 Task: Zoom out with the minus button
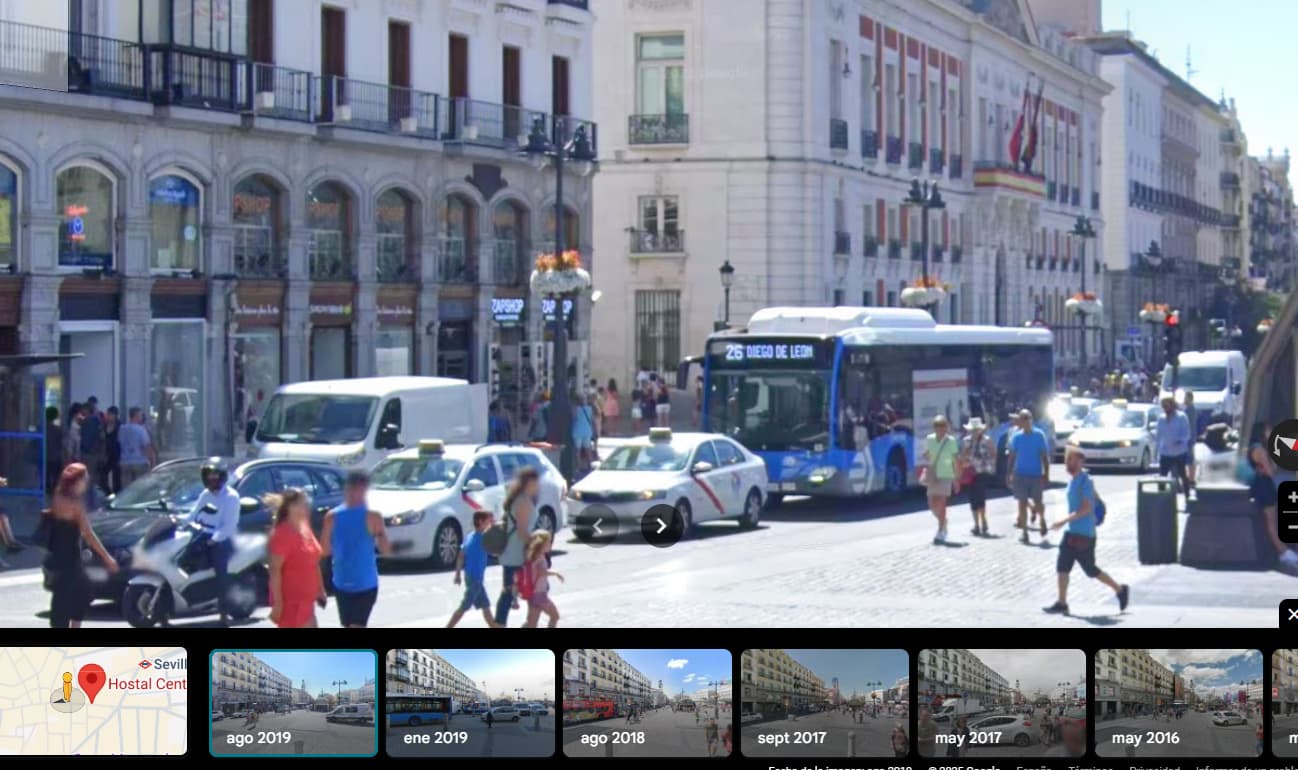(1291, 527)
